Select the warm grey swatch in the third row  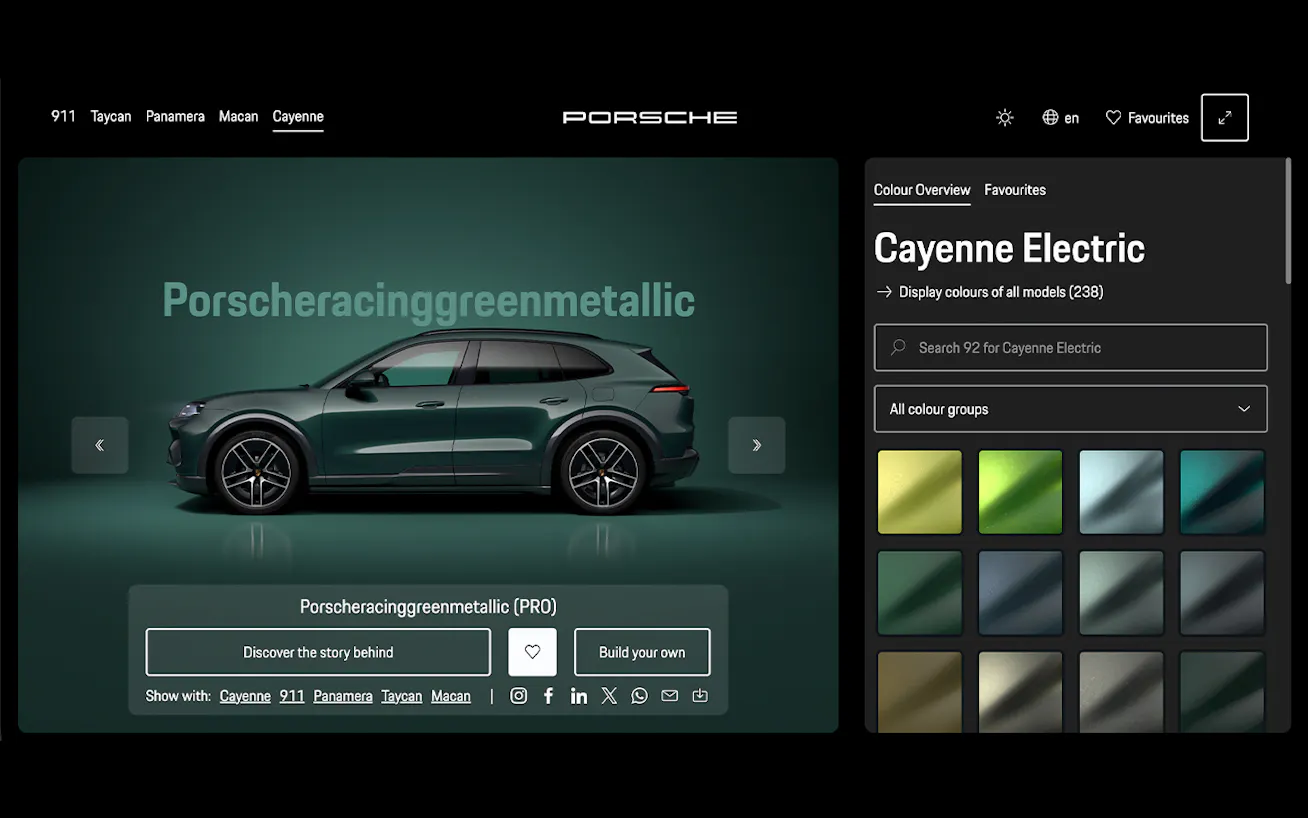(x=1121, y=691)
